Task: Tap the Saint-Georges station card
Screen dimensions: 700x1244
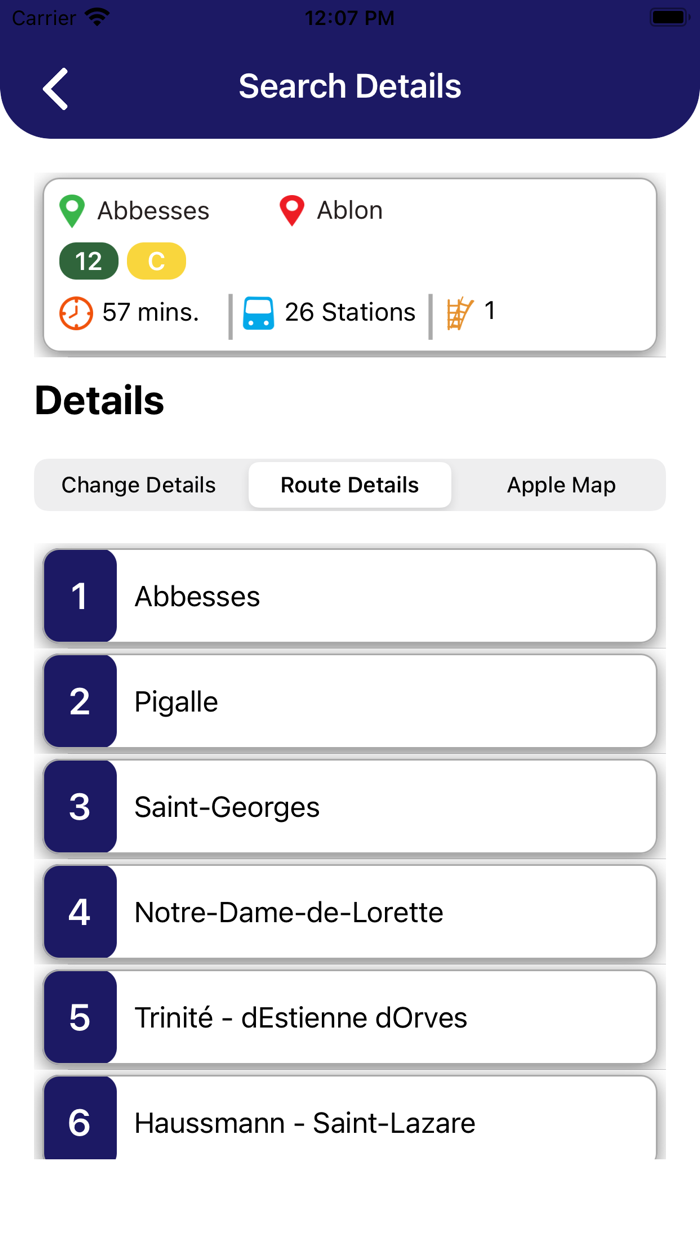Action: (350, 807)
